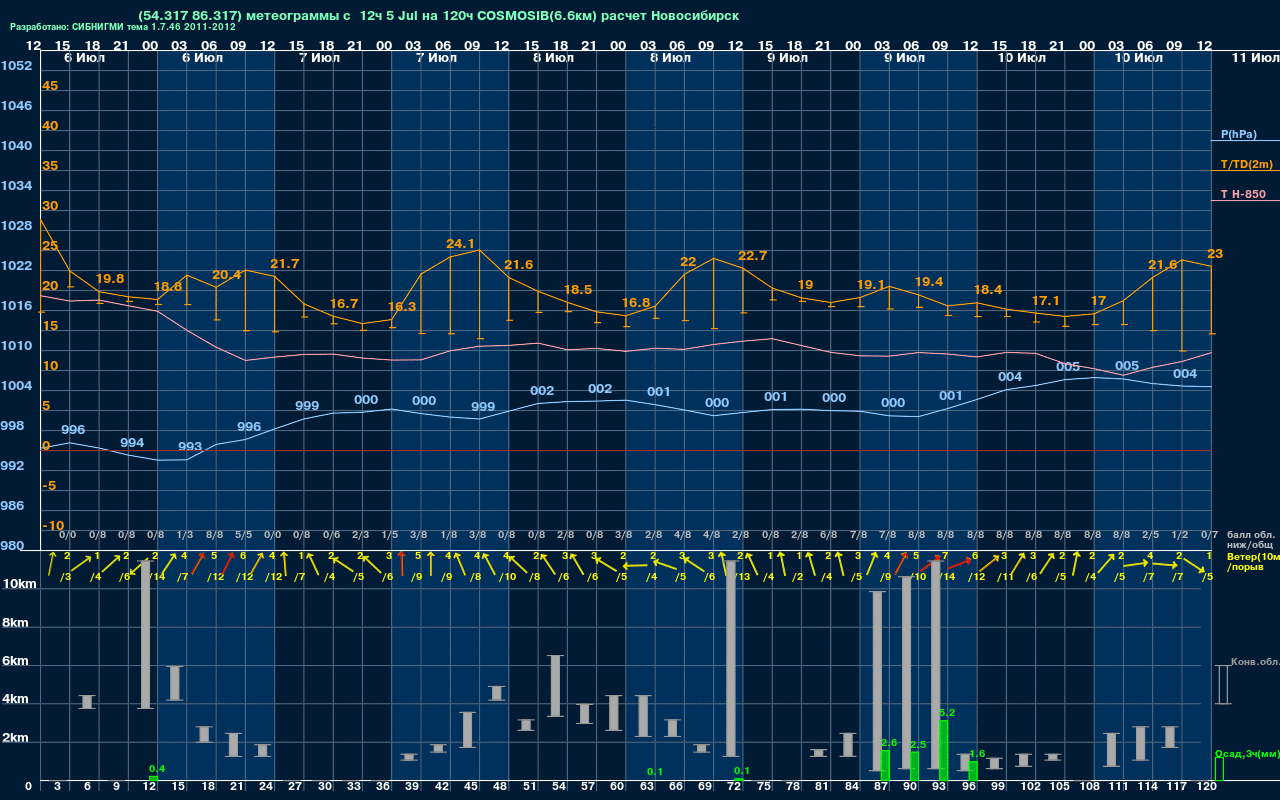The height and width of the screenshot is (800, 1280).
Task: Click the P(hPa) legend label
Action: pos(1238,134)
